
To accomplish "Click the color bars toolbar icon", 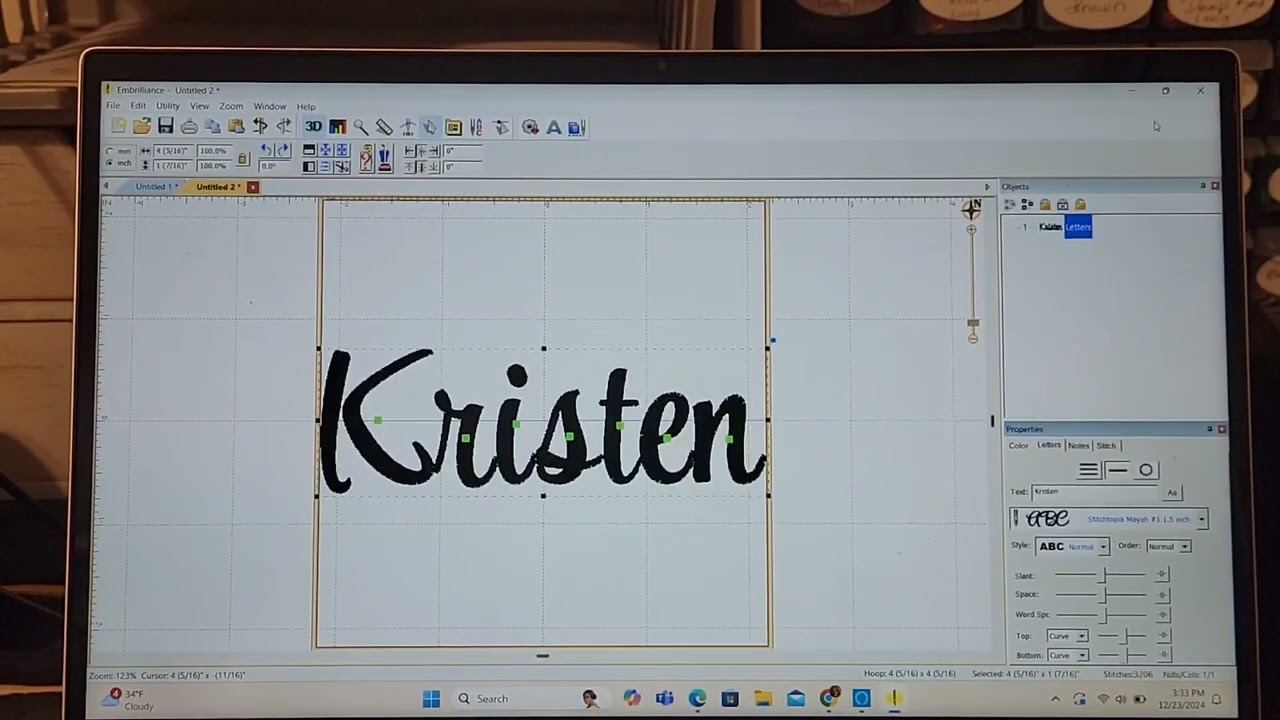I will [x=337, y=127].
